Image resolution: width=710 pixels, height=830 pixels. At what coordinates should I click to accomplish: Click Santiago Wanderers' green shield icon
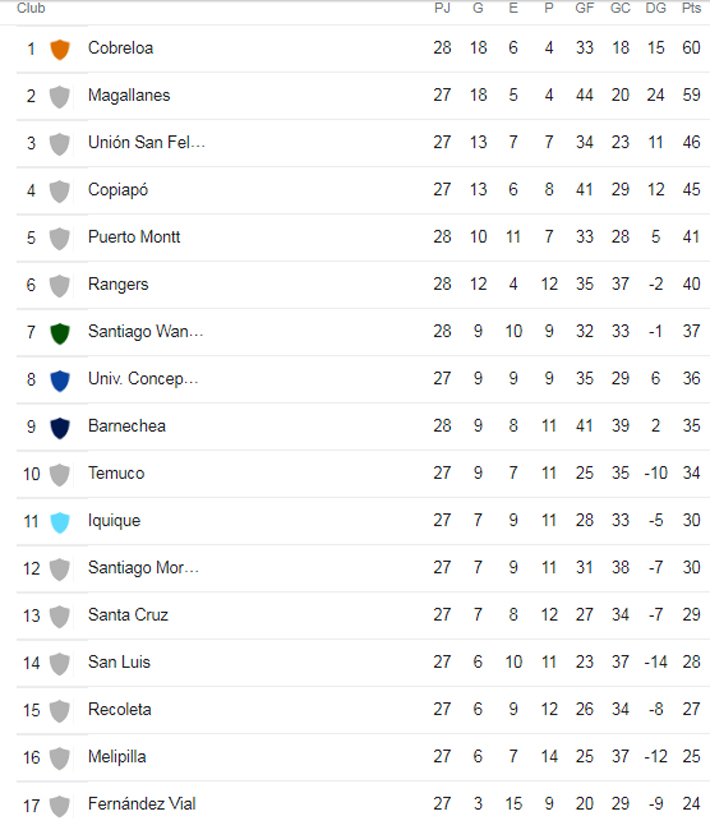[60, 333]
